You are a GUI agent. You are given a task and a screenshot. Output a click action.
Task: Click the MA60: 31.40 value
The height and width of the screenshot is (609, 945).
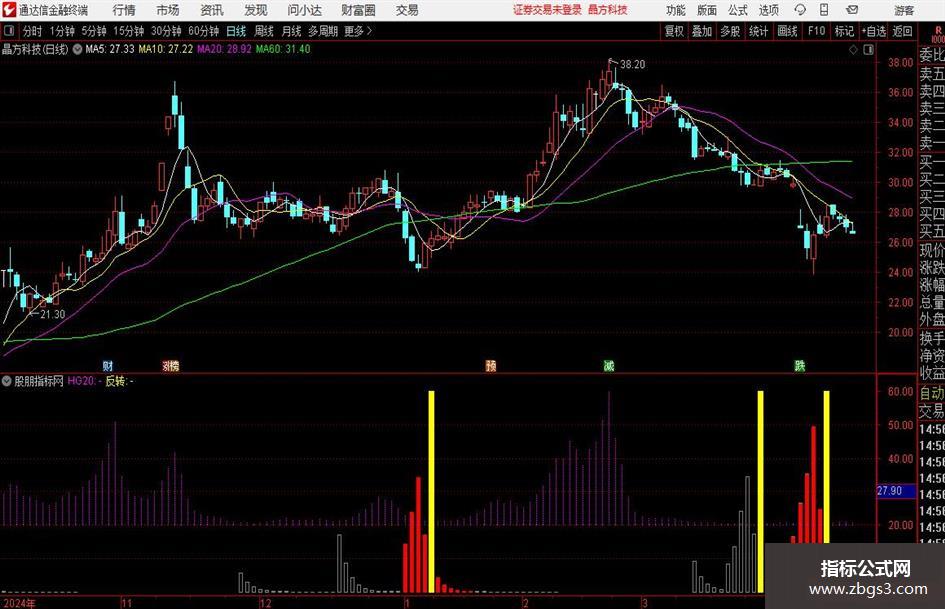pyautogui.click(x=283, y=49)
